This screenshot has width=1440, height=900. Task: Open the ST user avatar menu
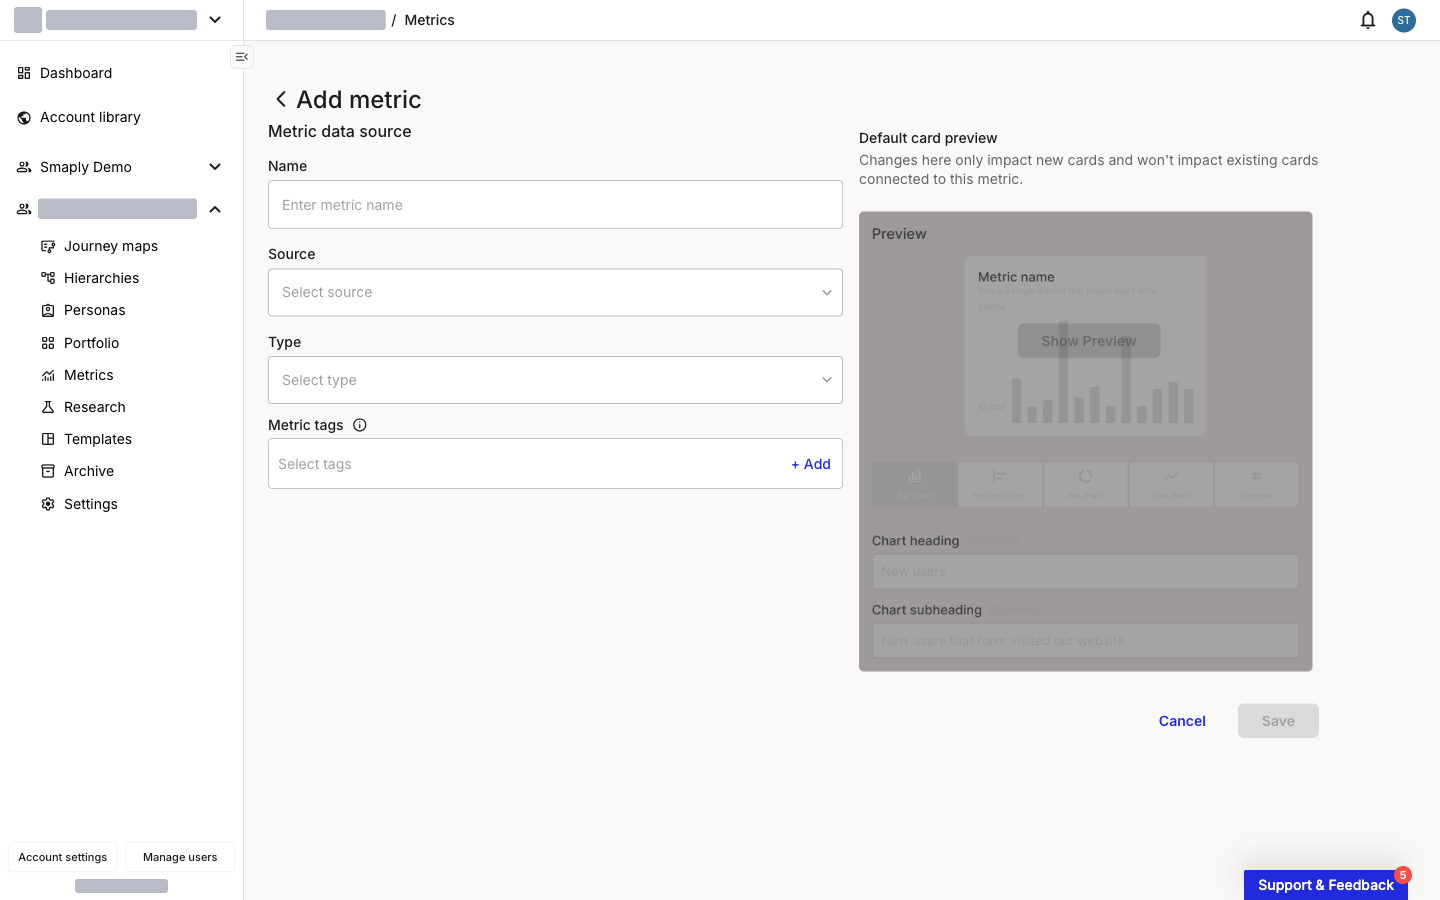tap(1404, 20)
